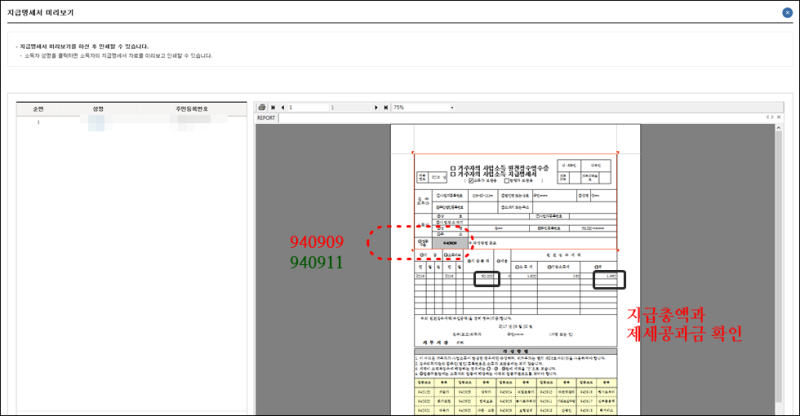Go to the previous report page
800x416 pixels.
(x=282, y=107)
